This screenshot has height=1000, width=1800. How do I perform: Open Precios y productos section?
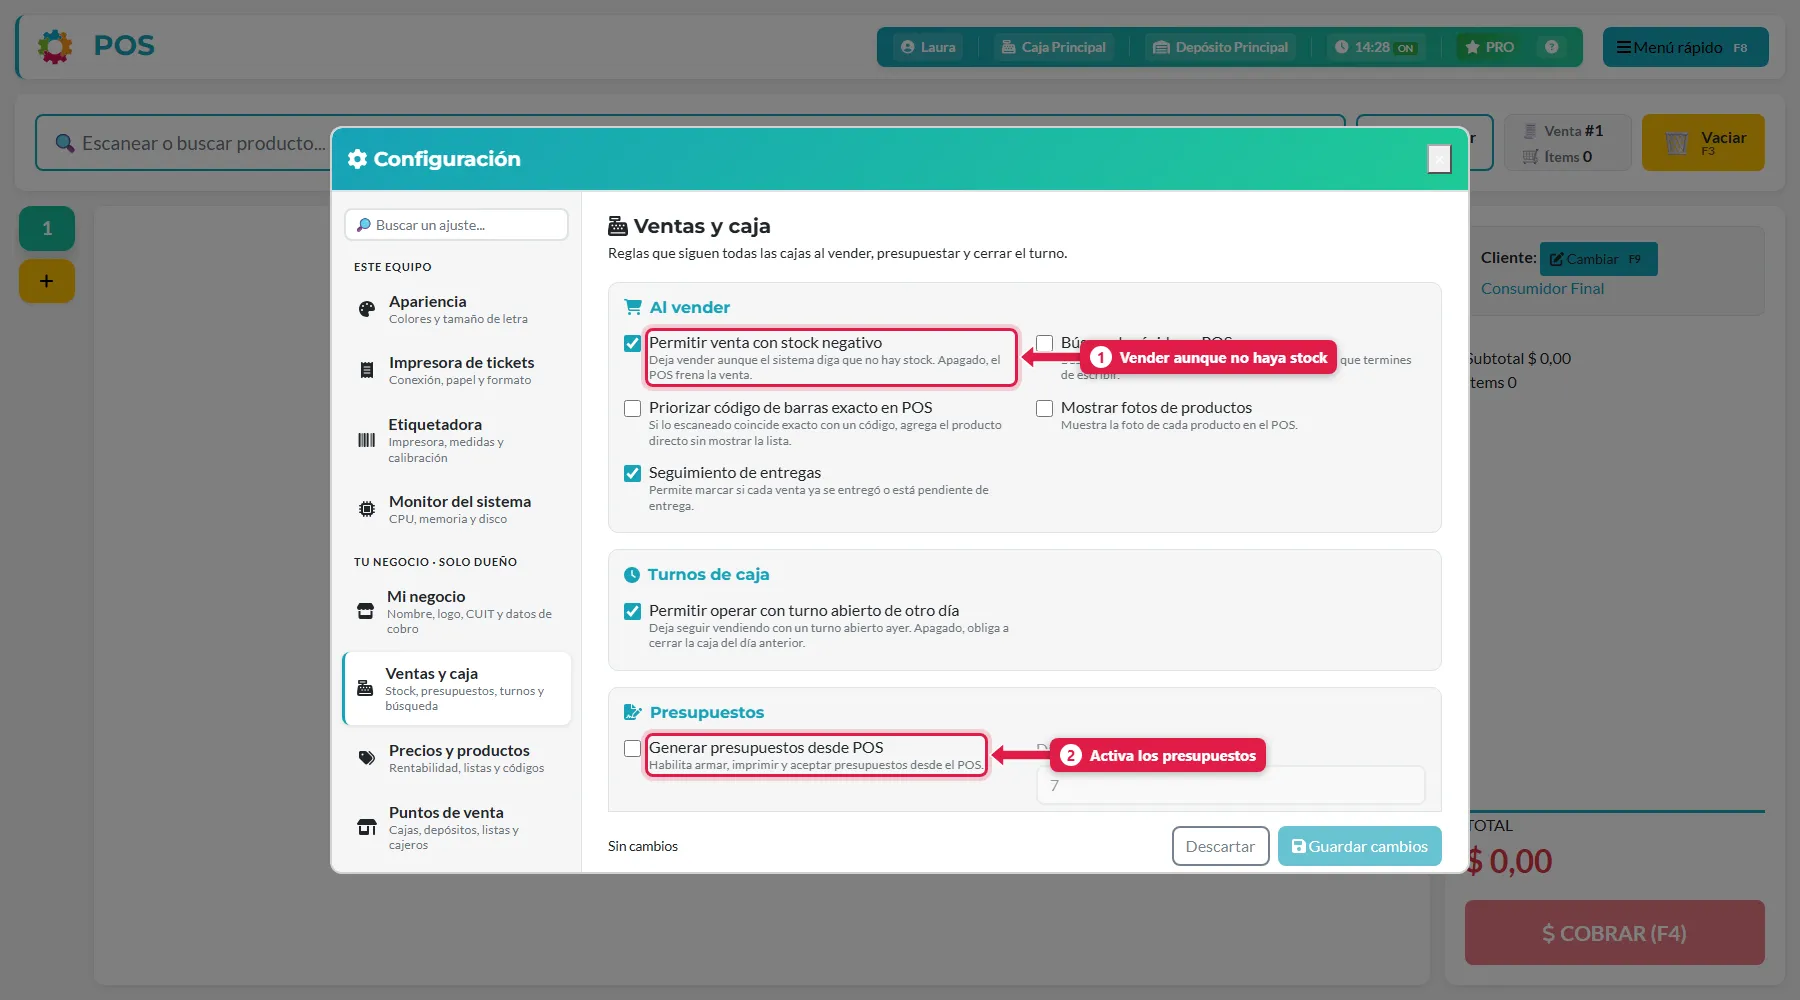[457, 759]
